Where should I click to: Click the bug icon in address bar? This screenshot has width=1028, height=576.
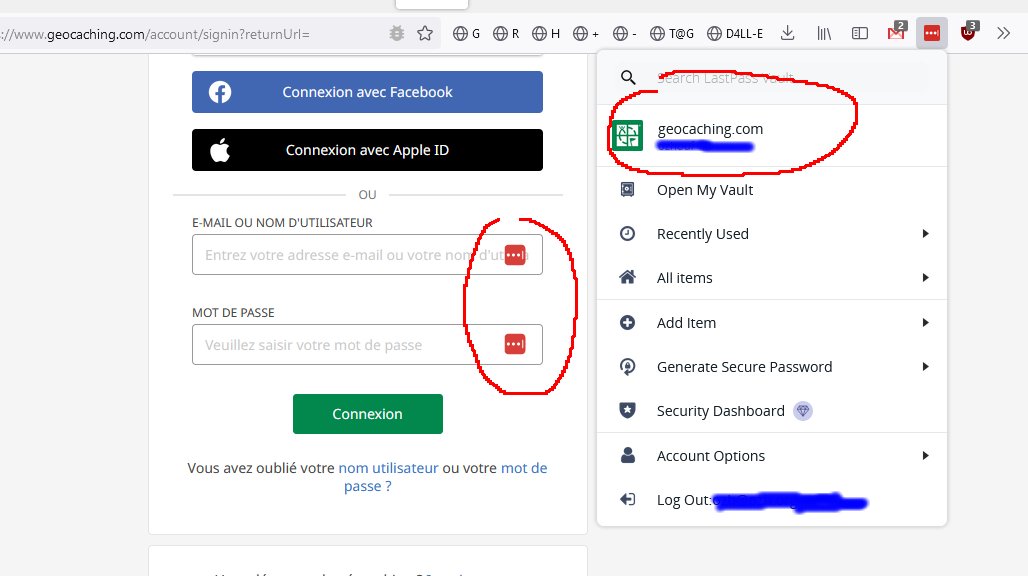[397, 33]
